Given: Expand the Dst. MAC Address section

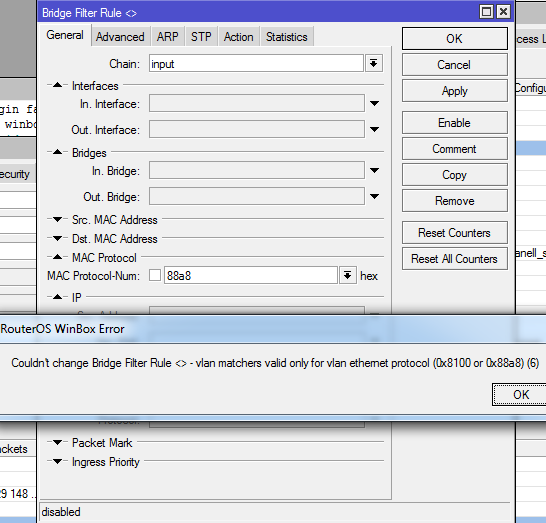Looking at the screenshot, I should tap(57, 239).
